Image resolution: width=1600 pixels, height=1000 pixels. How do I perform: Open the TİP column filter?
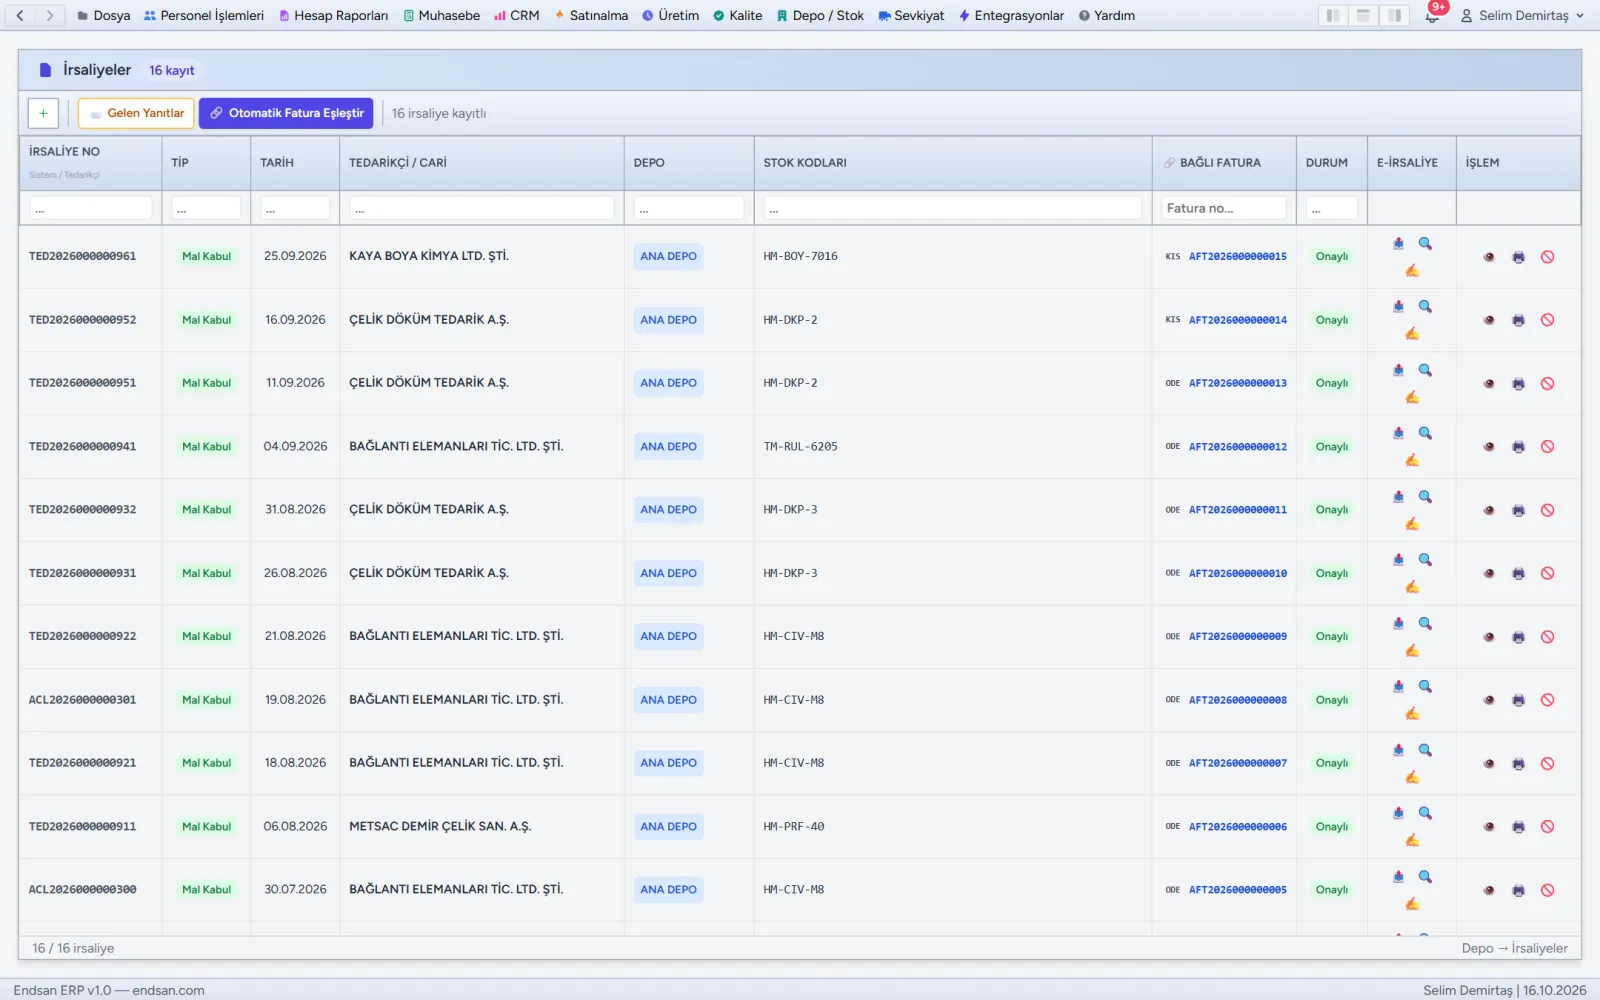[x=206, y=208]
